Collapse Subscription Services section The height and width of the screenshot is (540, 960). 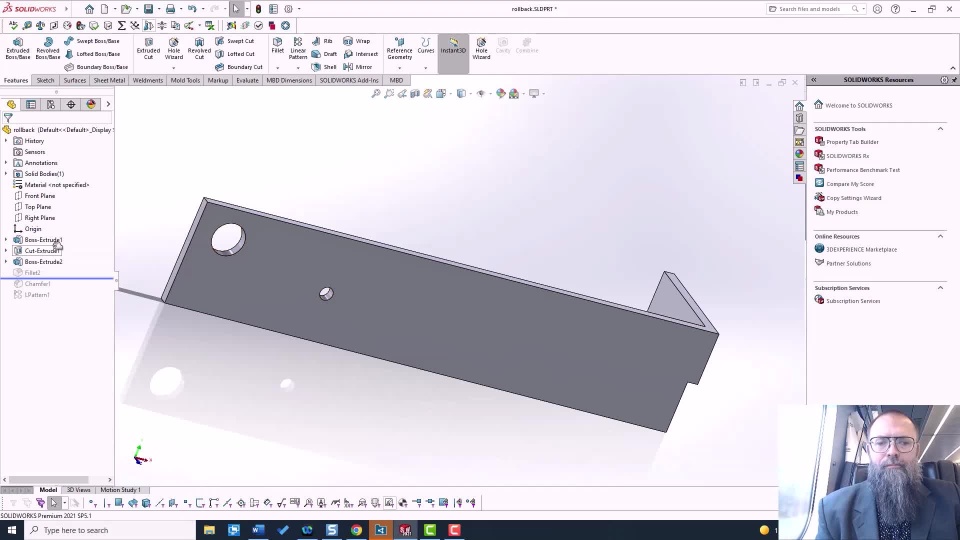coord(940,288)
